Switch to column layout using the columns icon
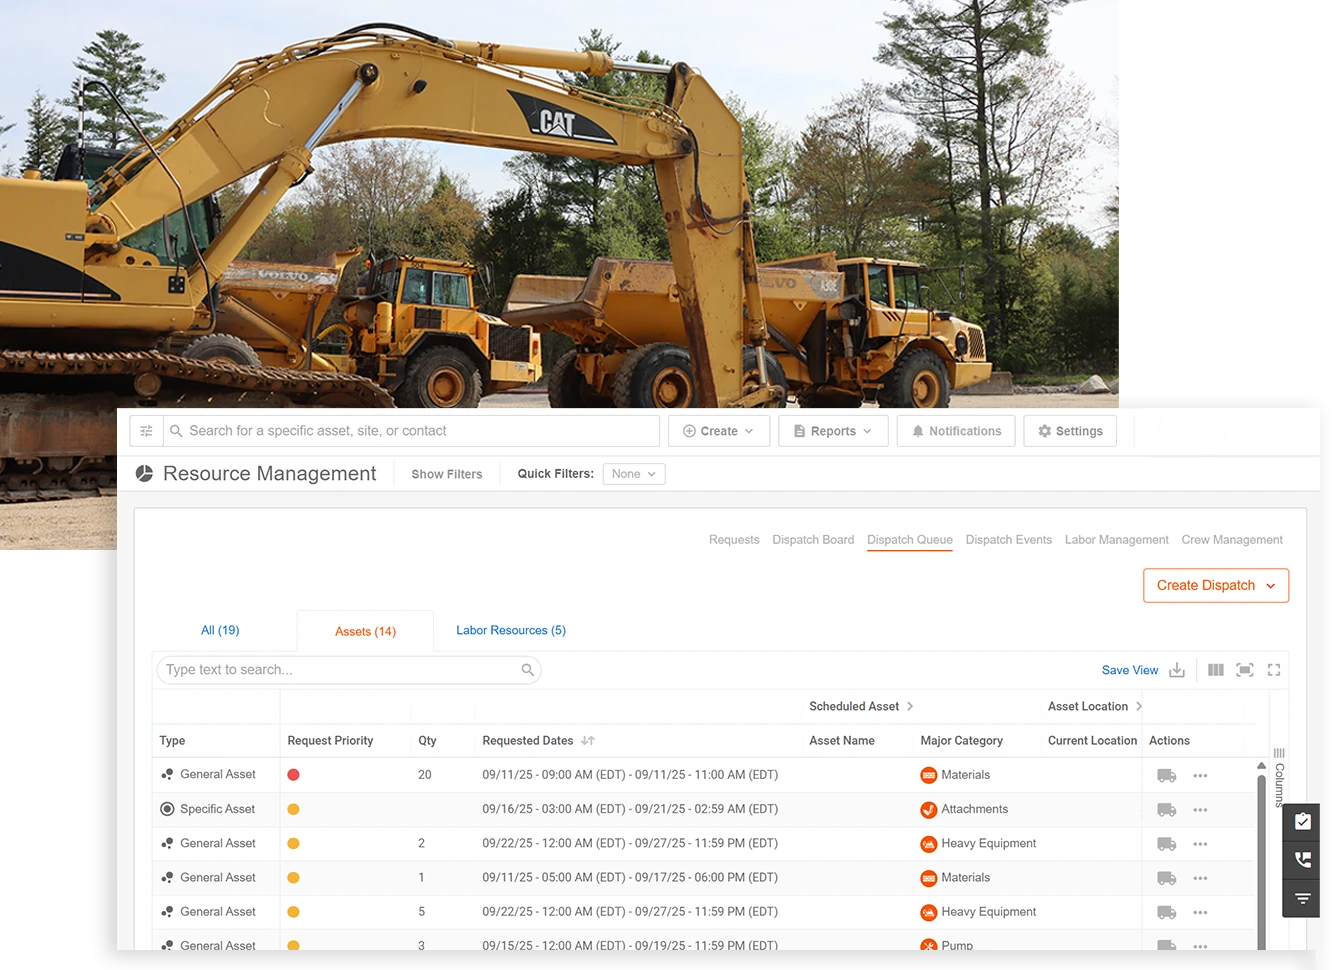This screenshot has height=970, width=1333. click(1215, 670)
